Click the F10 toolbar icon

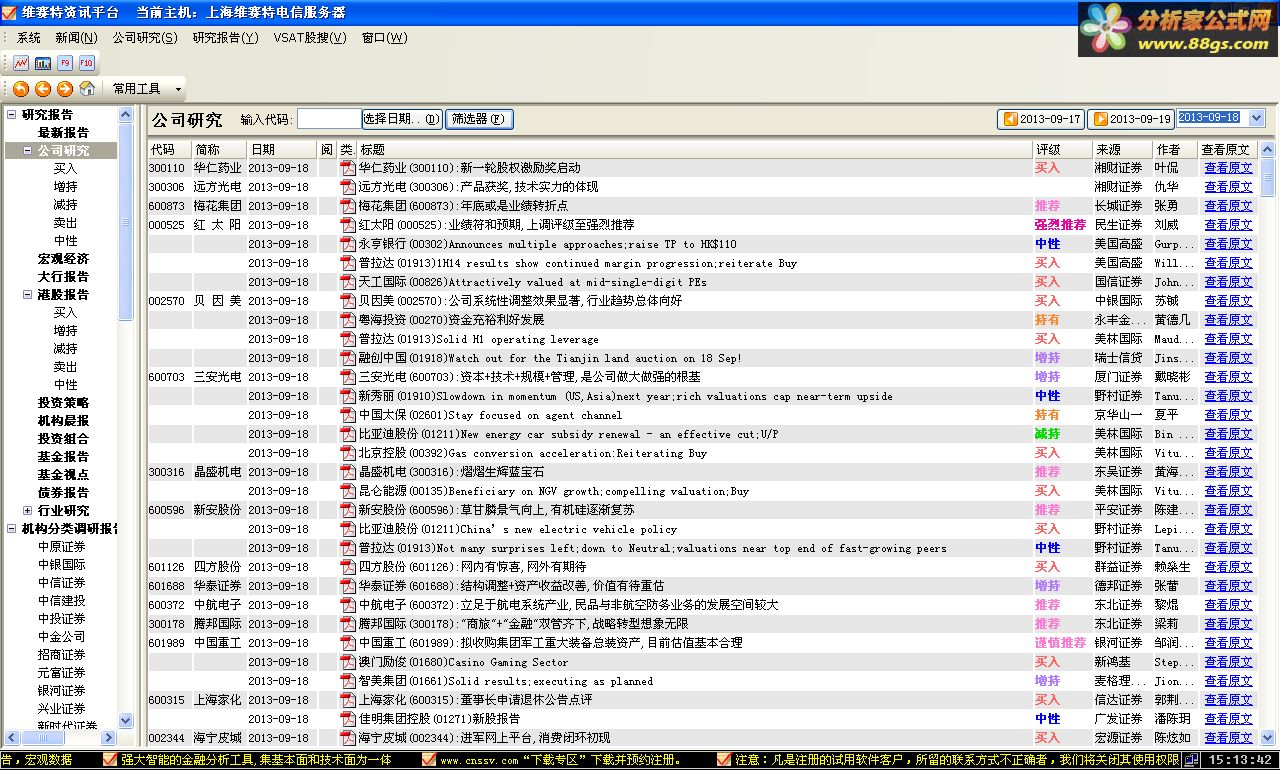[87, 63]
